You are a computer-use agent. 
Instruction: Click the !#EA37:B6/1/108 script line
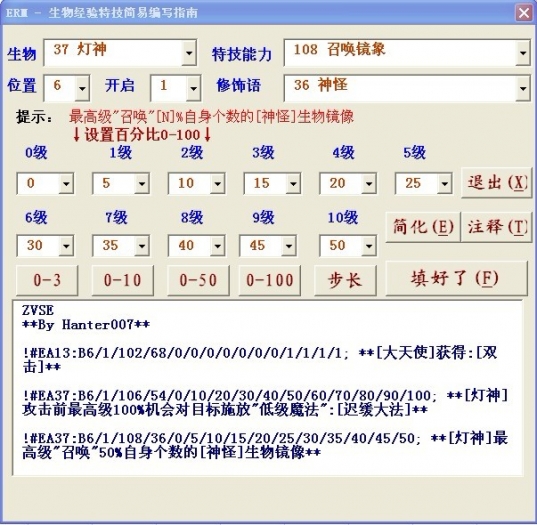(x=265, y=445)
